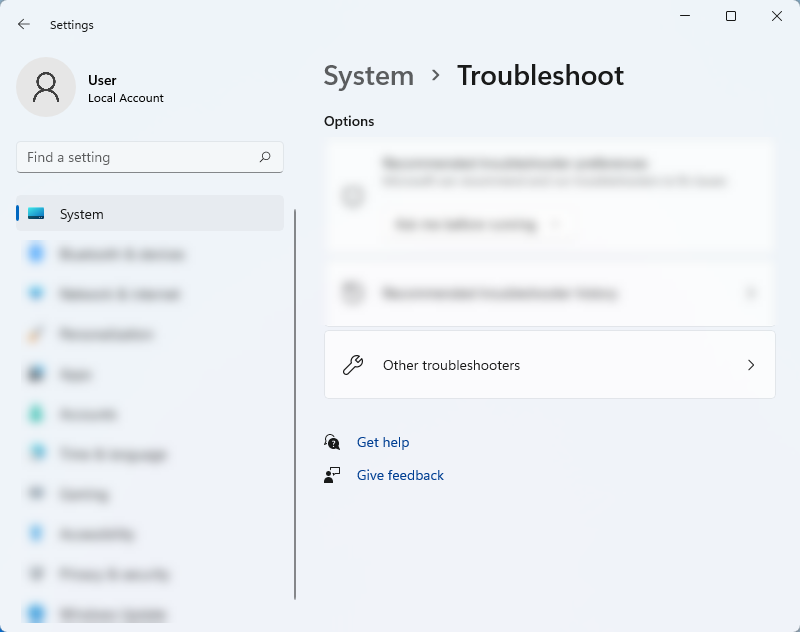Open Time & language settings icon
Image resolution: width=800 pixels, height=632 pixels.
tap(37, 454)
